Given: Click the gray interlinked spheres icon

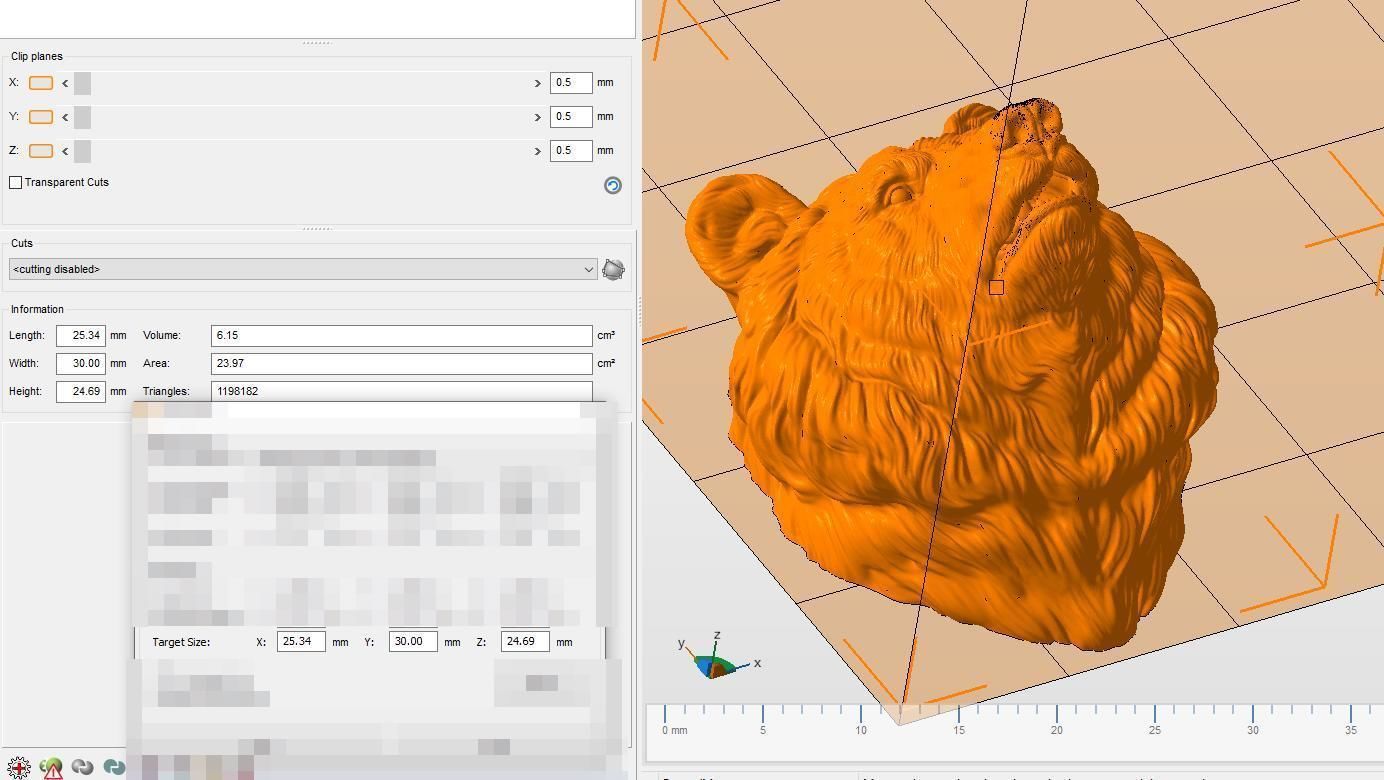Looking at the screenshot, I should [83, 767].
